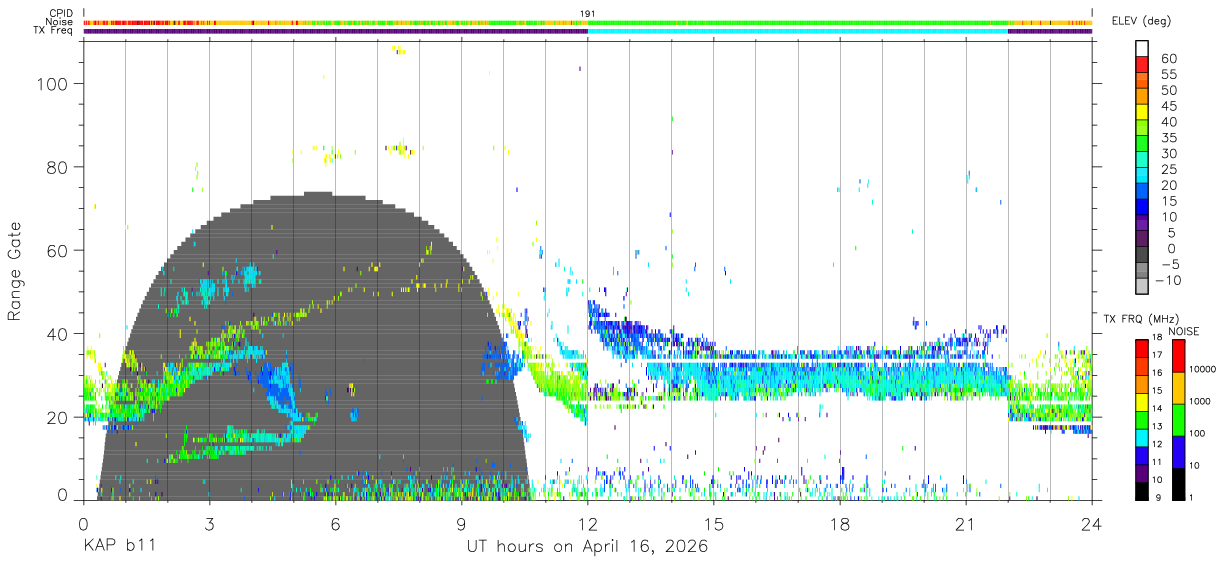Click elevation colorbar label 55
This screenshot has height=567, width=1228.
tap(1167, 74)
